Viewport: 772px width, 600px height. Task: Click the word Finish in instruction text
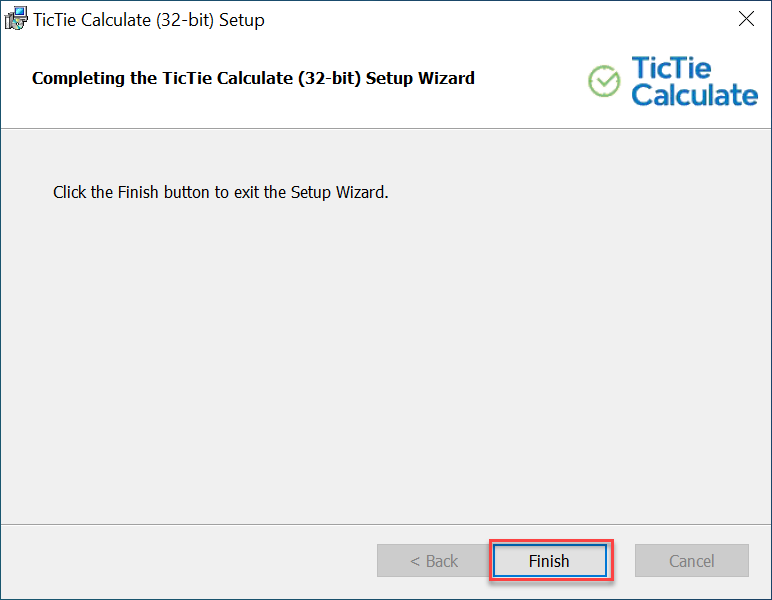tap(138, 192)
